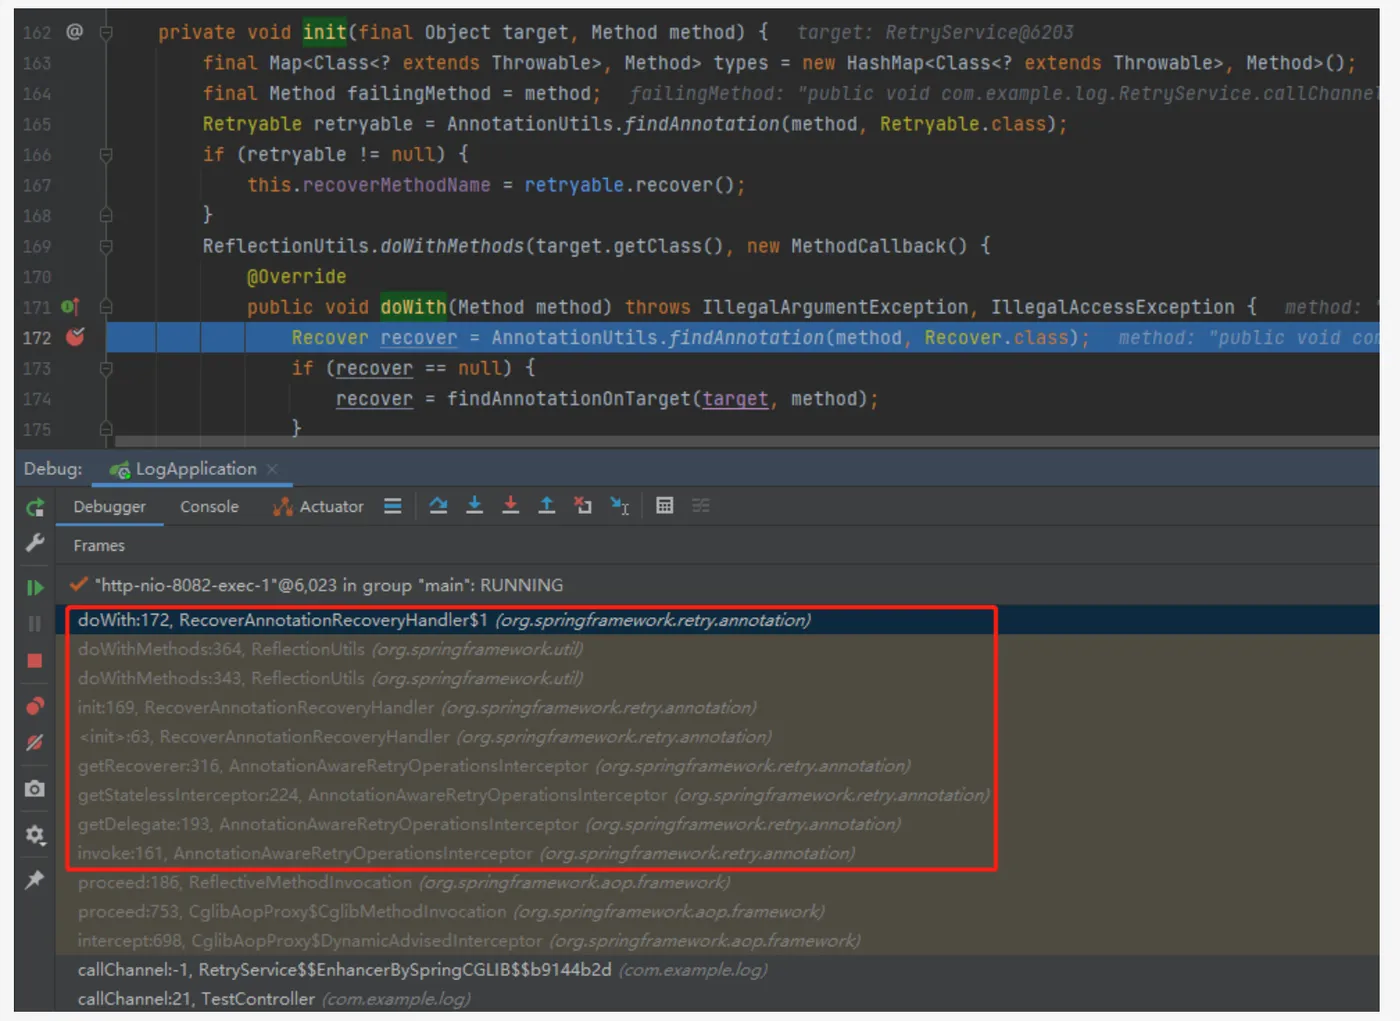
Task: Click Show Execution Point icon
Action: pos(392,506)
